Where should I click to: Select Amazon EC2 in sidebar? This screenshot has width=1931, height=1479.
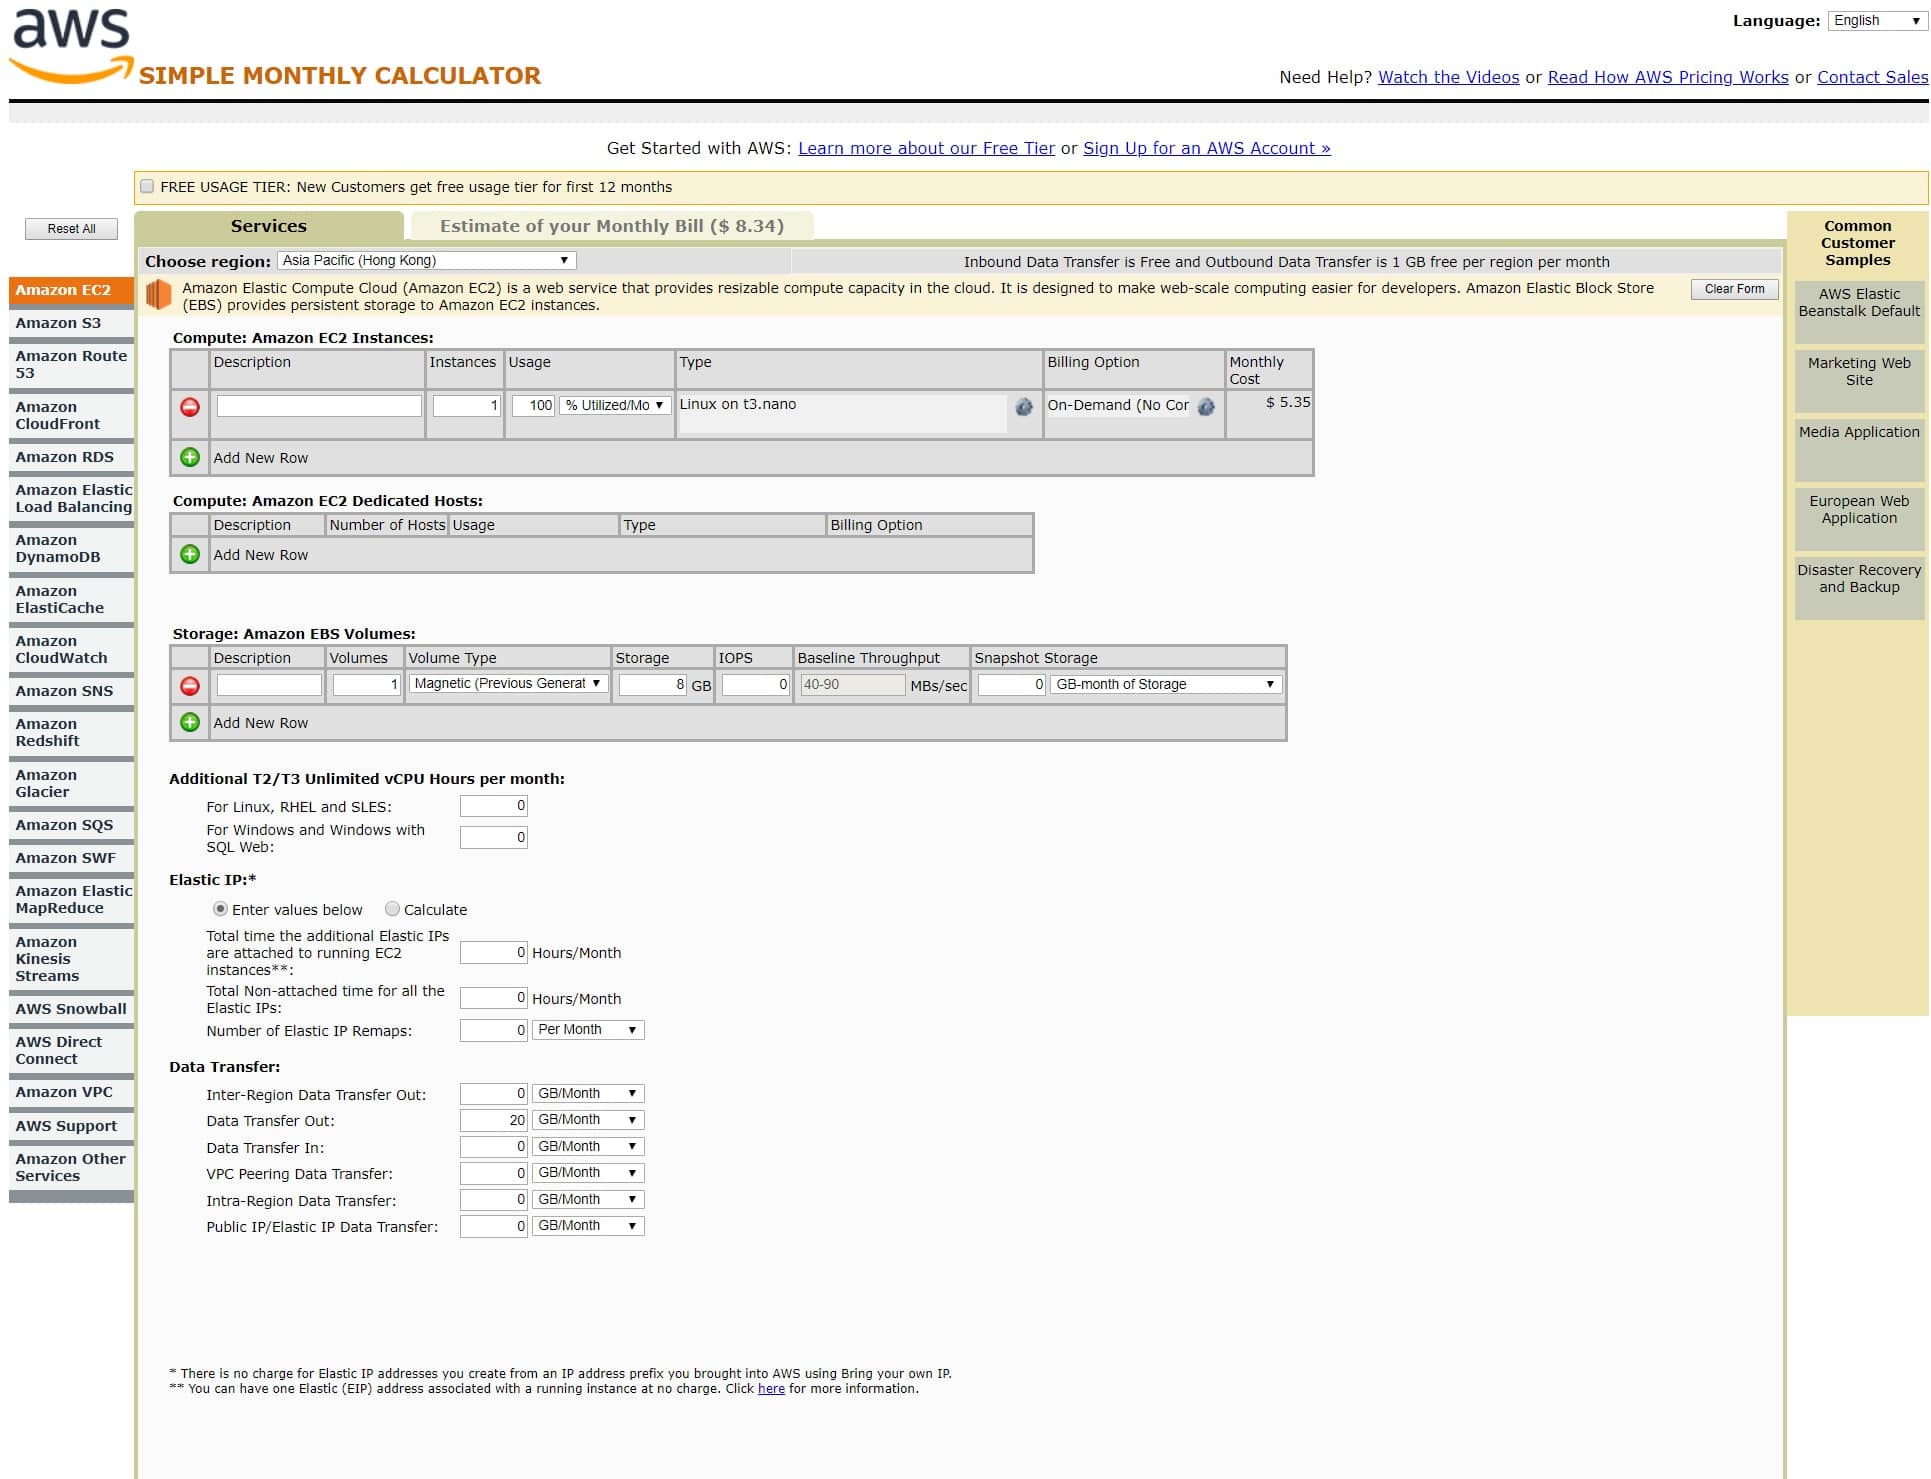[x=71, y=290]
